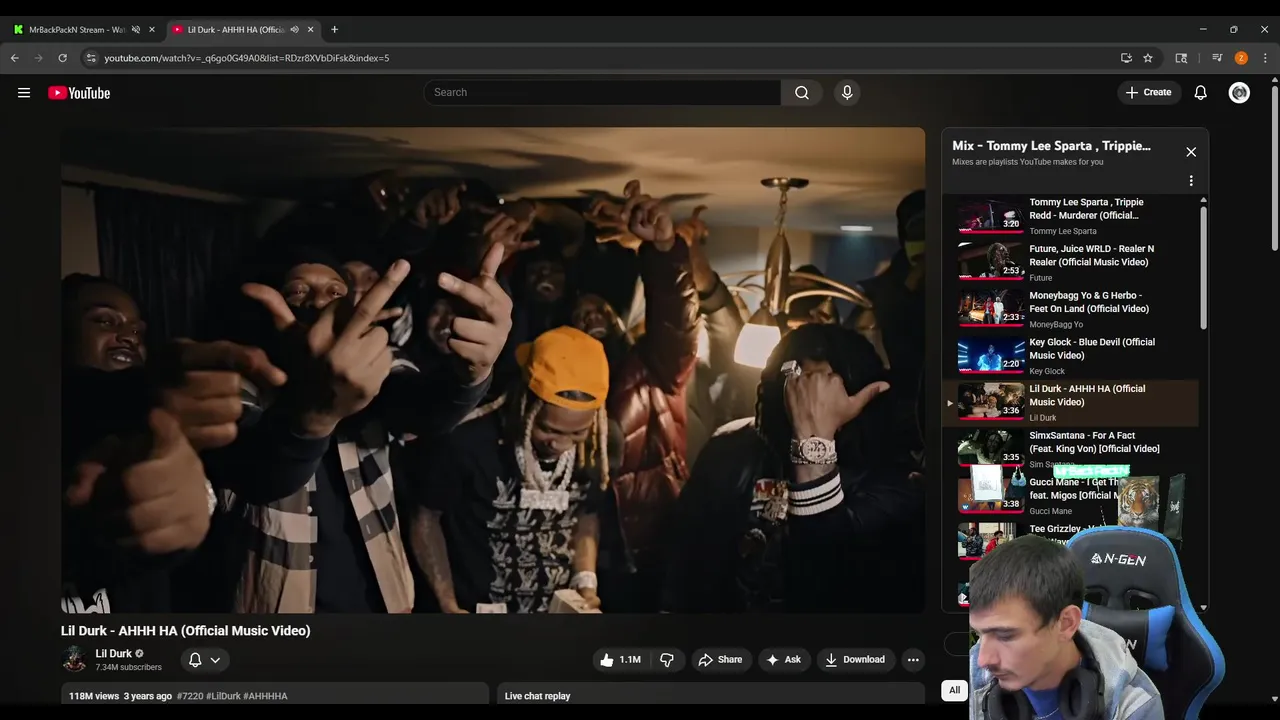Bookmark this page with the star
The height and width of the screenshot is (720, 1280).
1148,58
